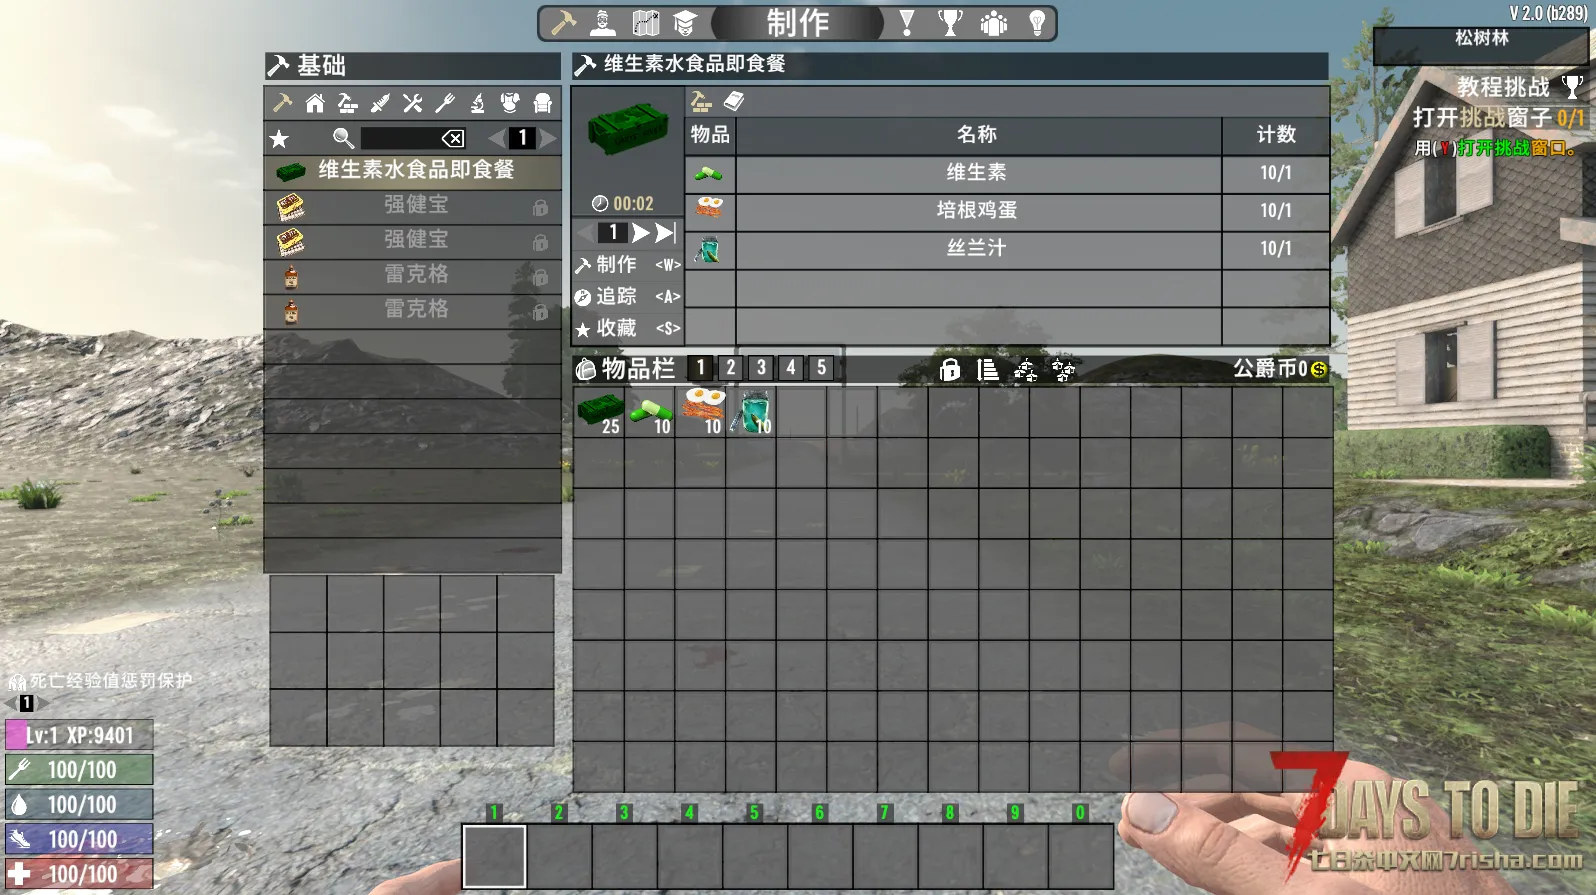Screen dimensions: 1596x895
Task: Select the second locked 强健宝 recipe
Action: pos(412,241)
